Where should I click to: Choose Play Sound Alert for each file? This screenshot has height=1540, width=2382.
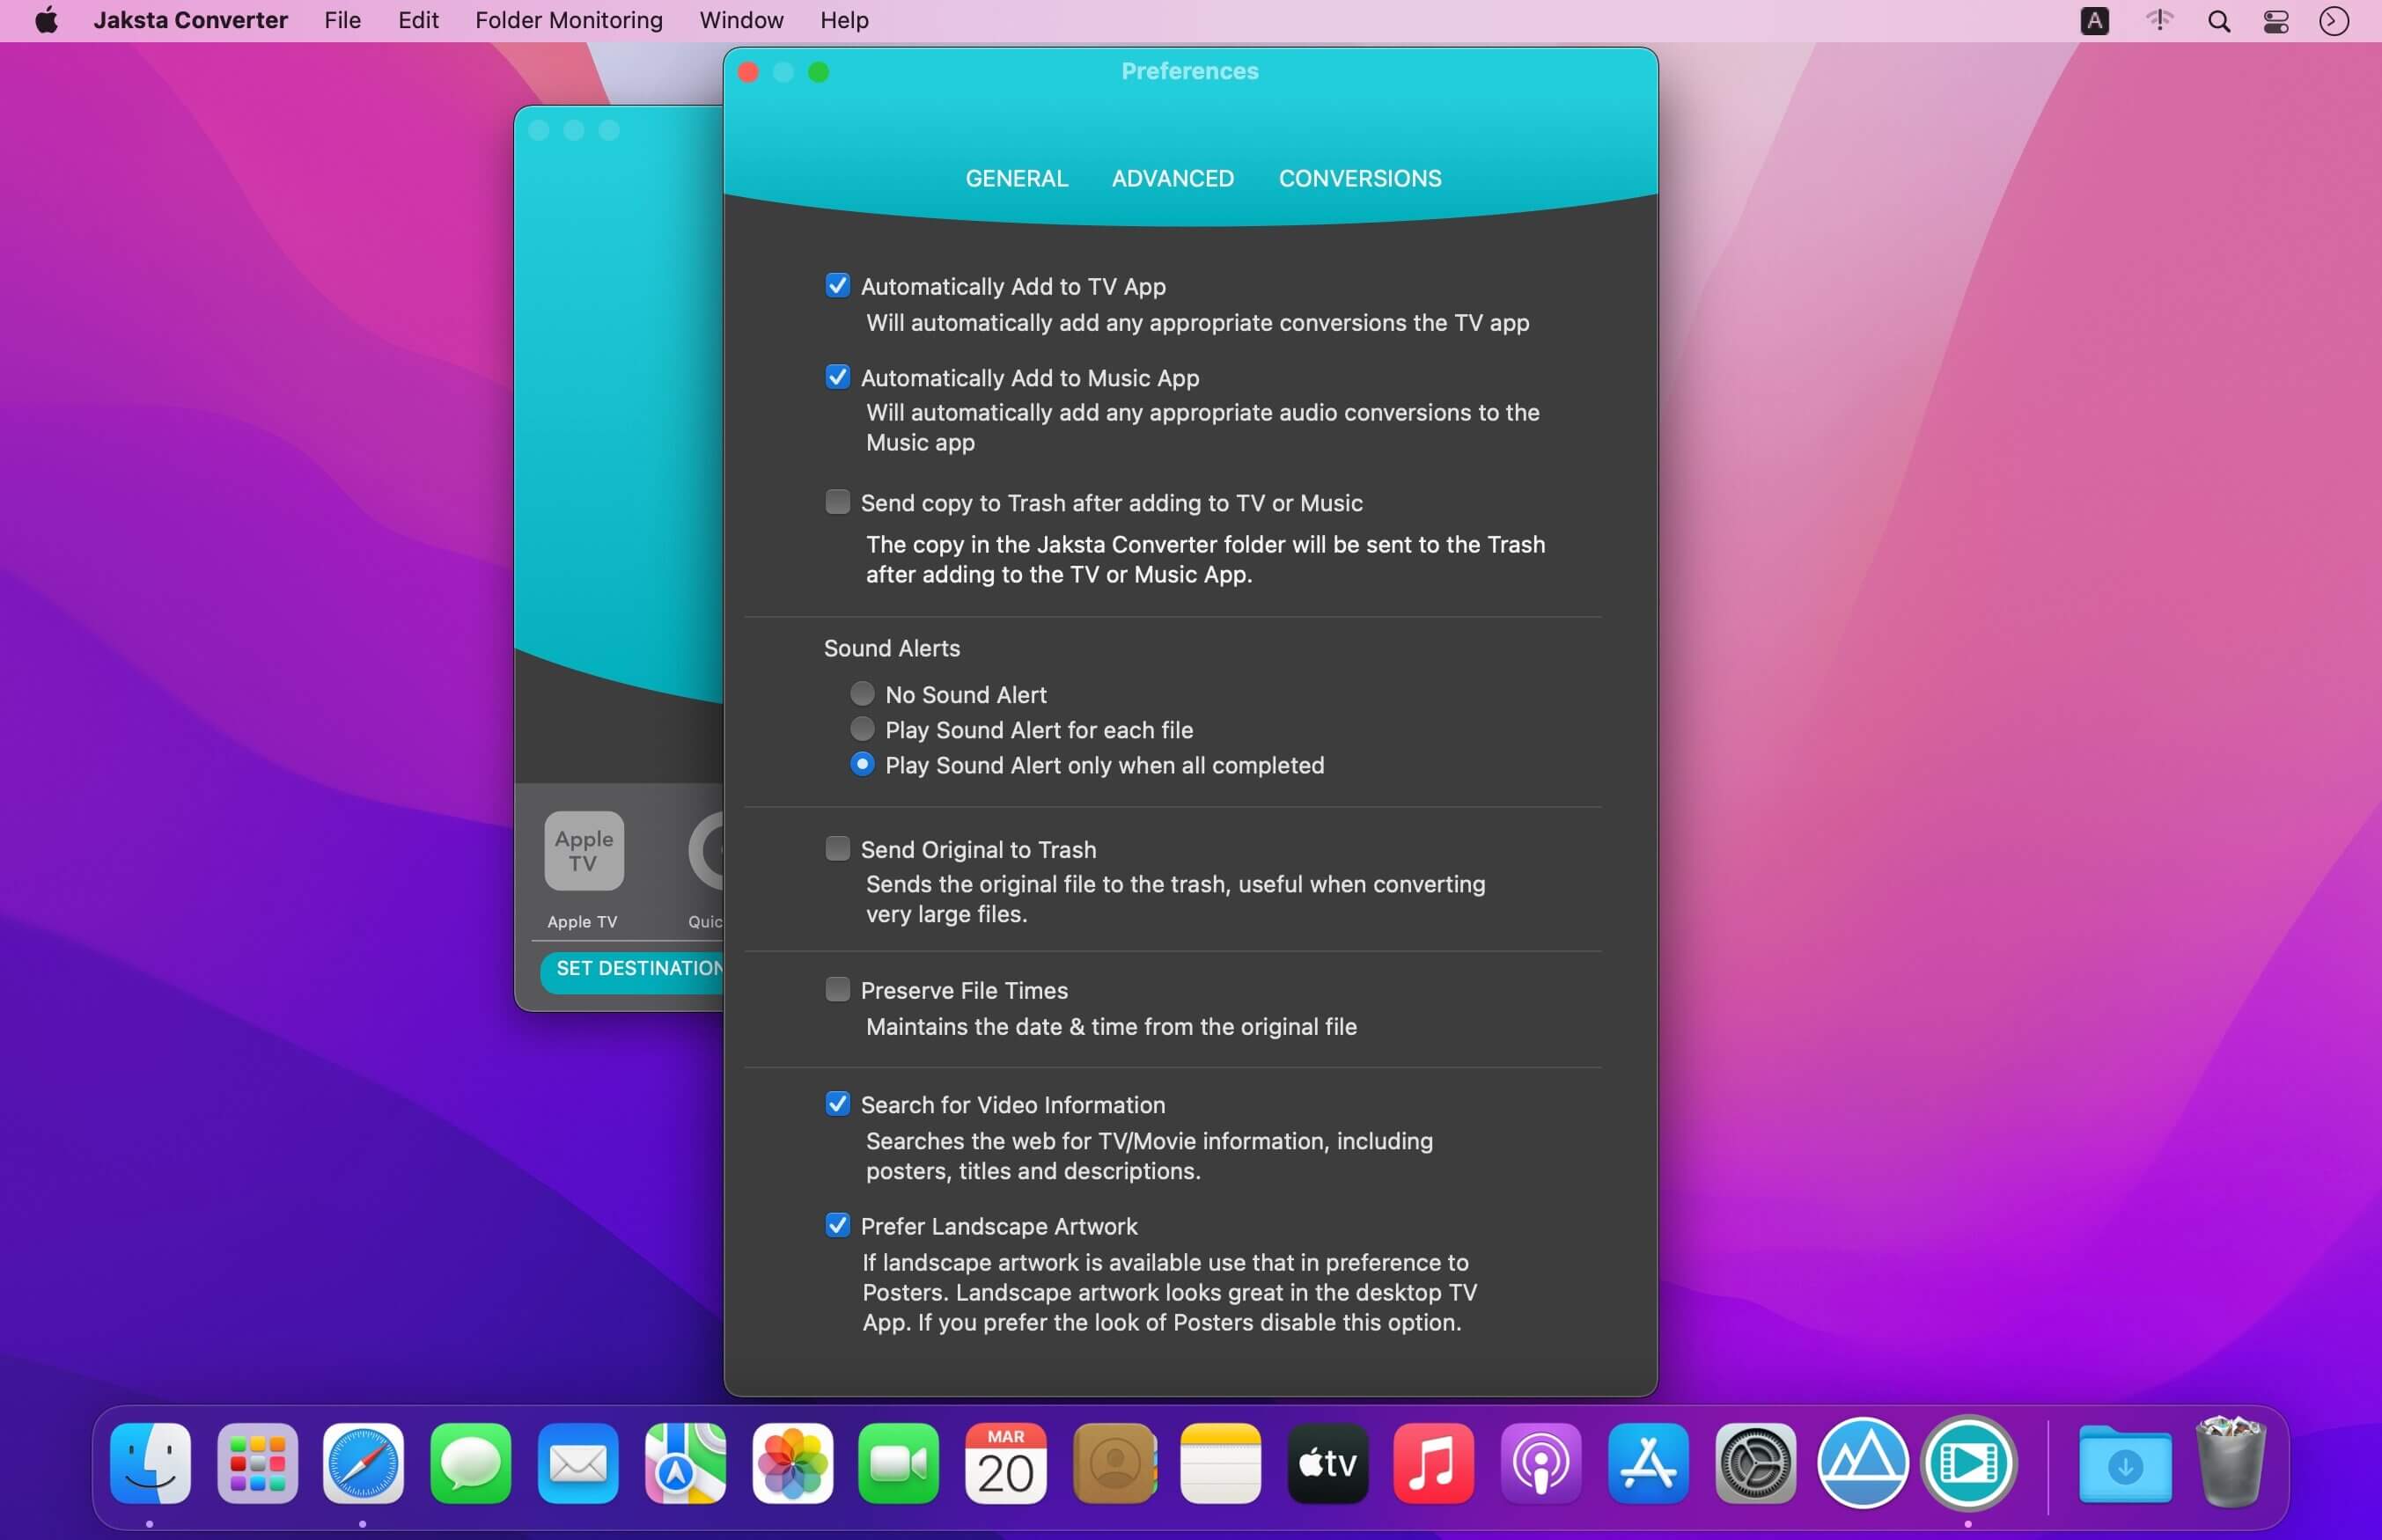coord(862,729)
